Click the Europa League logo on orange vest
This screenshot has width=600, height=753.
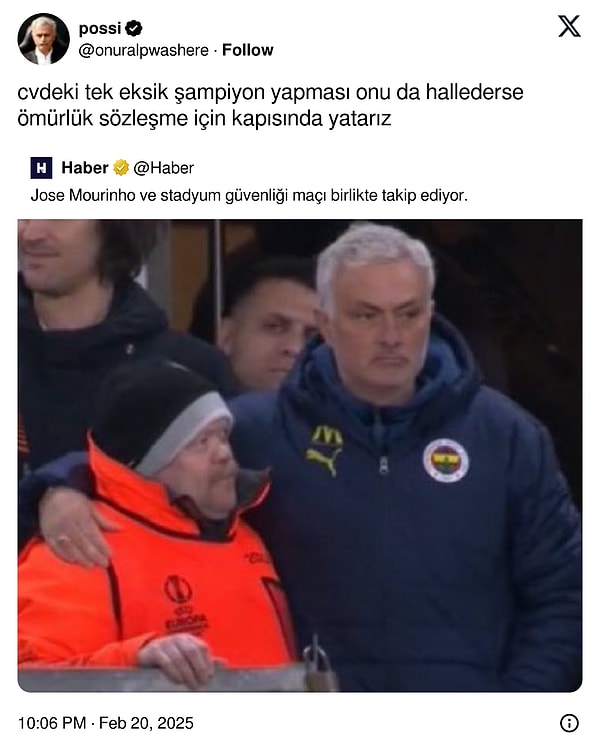click(182, 604)
